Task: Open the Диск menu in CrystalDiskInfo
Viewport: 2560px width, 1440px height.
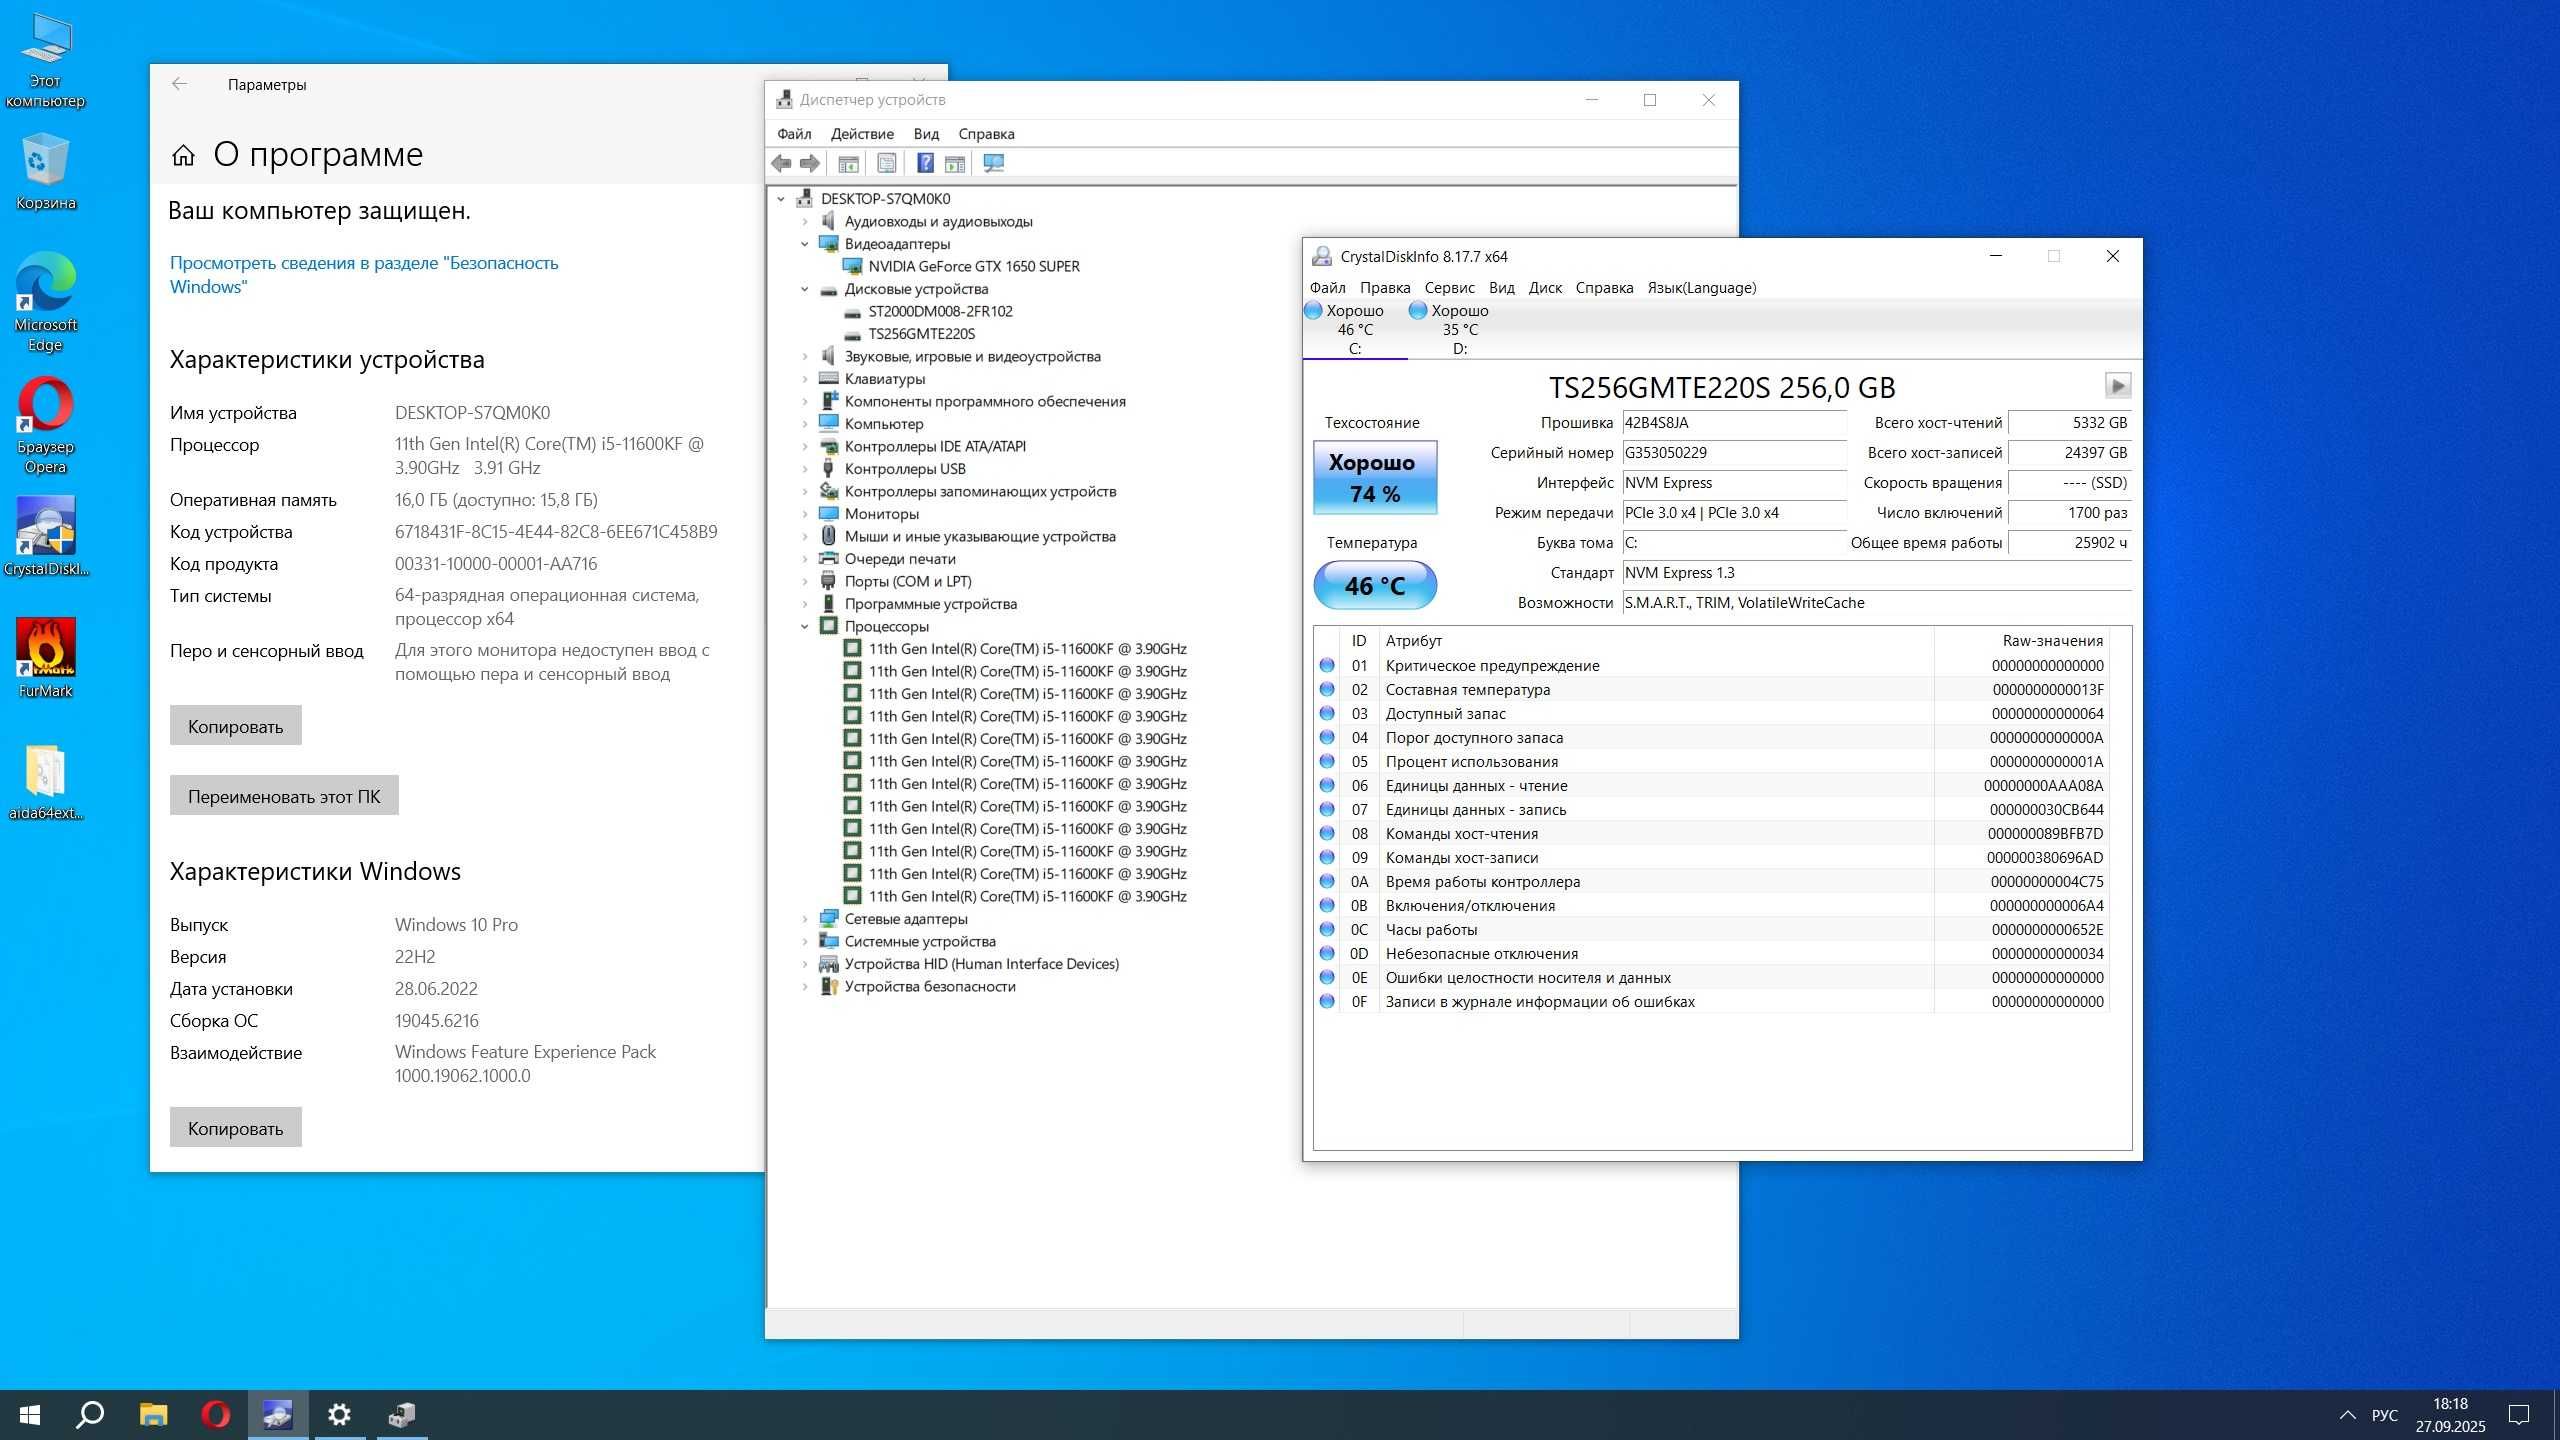Action: point(1545,288)
